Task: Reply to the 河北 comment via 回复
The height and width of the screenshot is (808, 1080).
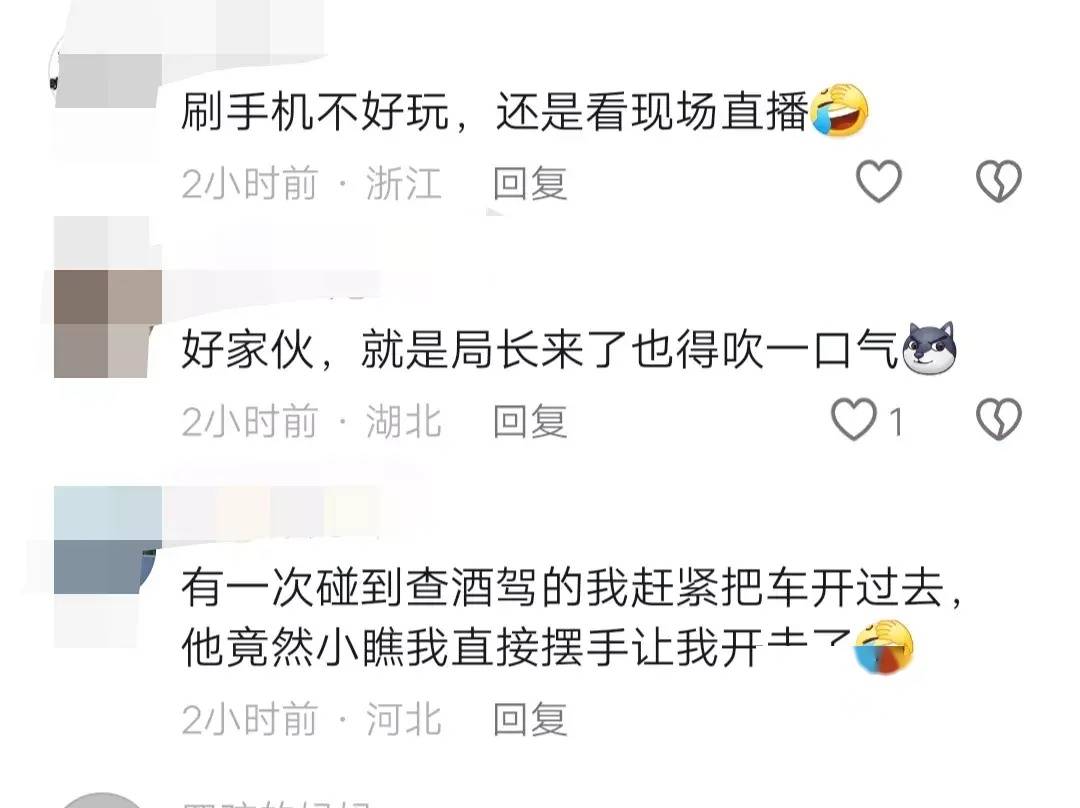Action: tap(530, 719)
